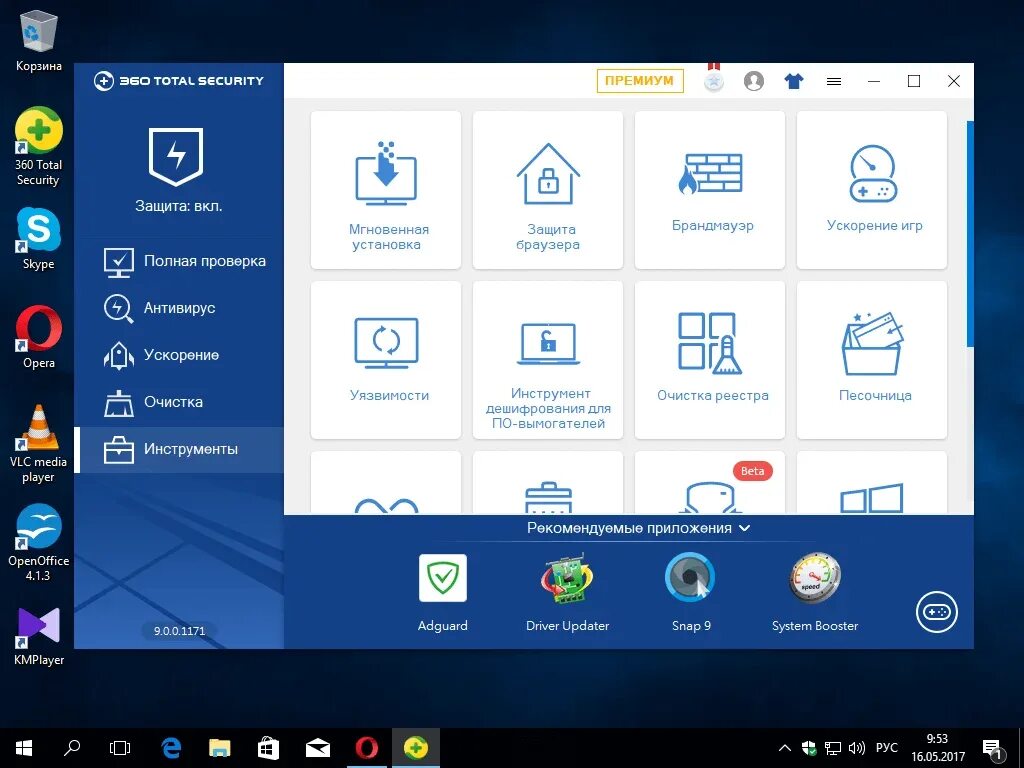Open the ransomware decryption tool tile
This screenshot has height=768, width=1024.
[x=548, y=360]
